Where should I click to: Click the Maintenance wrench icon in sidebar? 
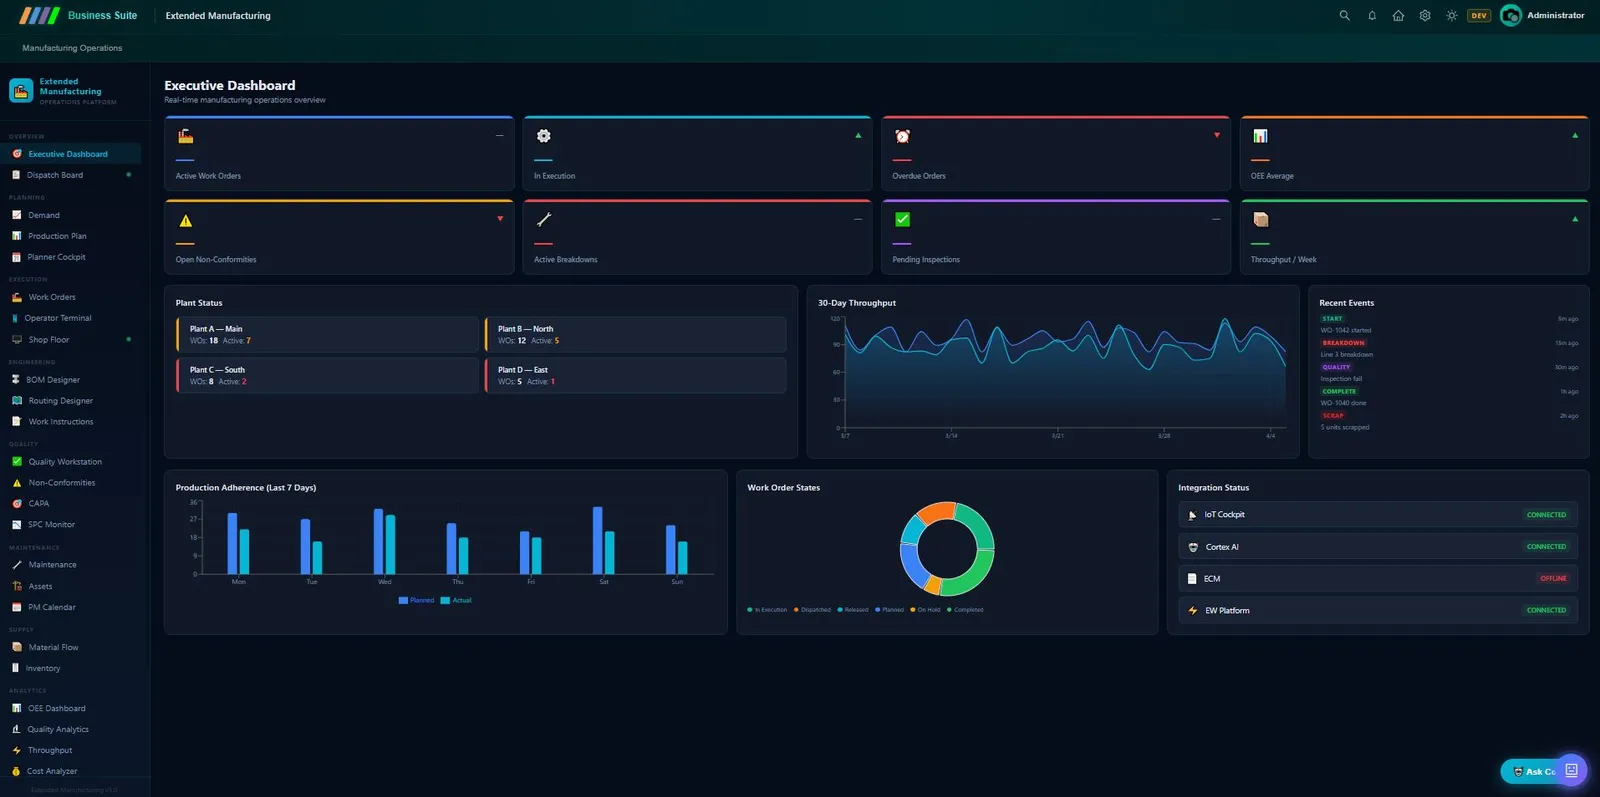coord(16,565)
